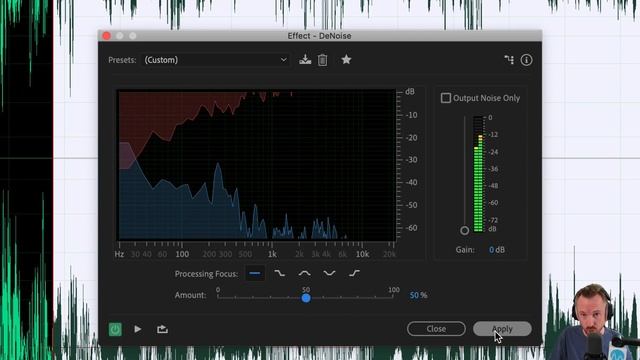Click the Effect - DeNoise title text

pos(319,36)
